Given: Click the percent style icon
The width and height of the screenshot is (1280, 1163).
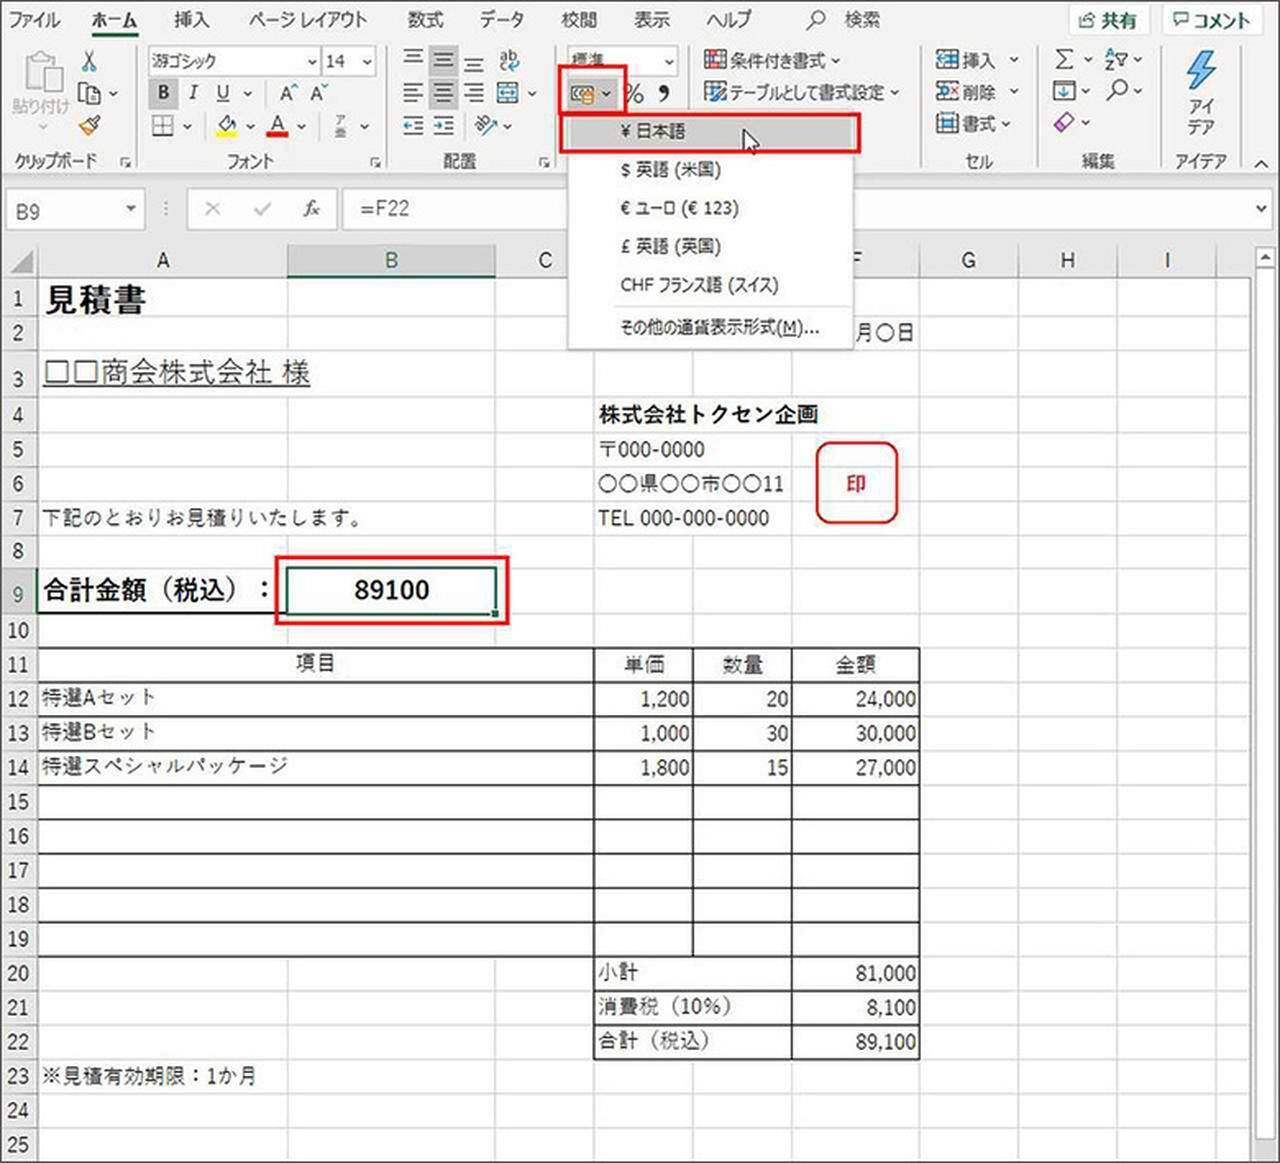Looking at the screenshot, I should click(635, 94).
